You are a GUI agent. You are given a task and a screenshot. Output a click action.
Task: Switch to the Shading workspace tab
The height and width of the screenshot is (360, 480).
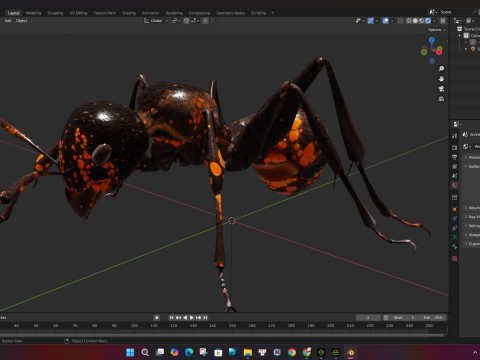click(129, 13)
